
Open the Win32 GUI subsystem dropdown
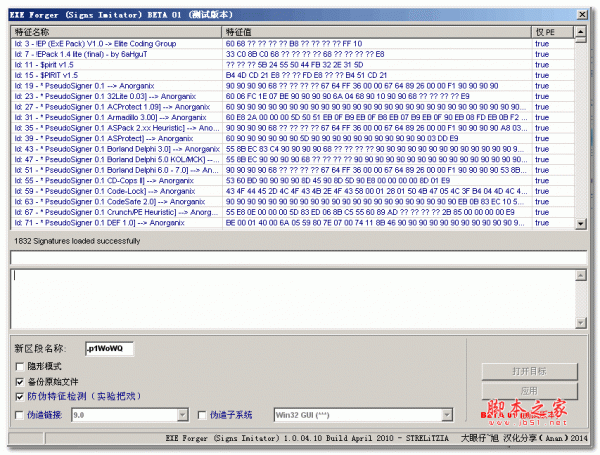point(447,415)
